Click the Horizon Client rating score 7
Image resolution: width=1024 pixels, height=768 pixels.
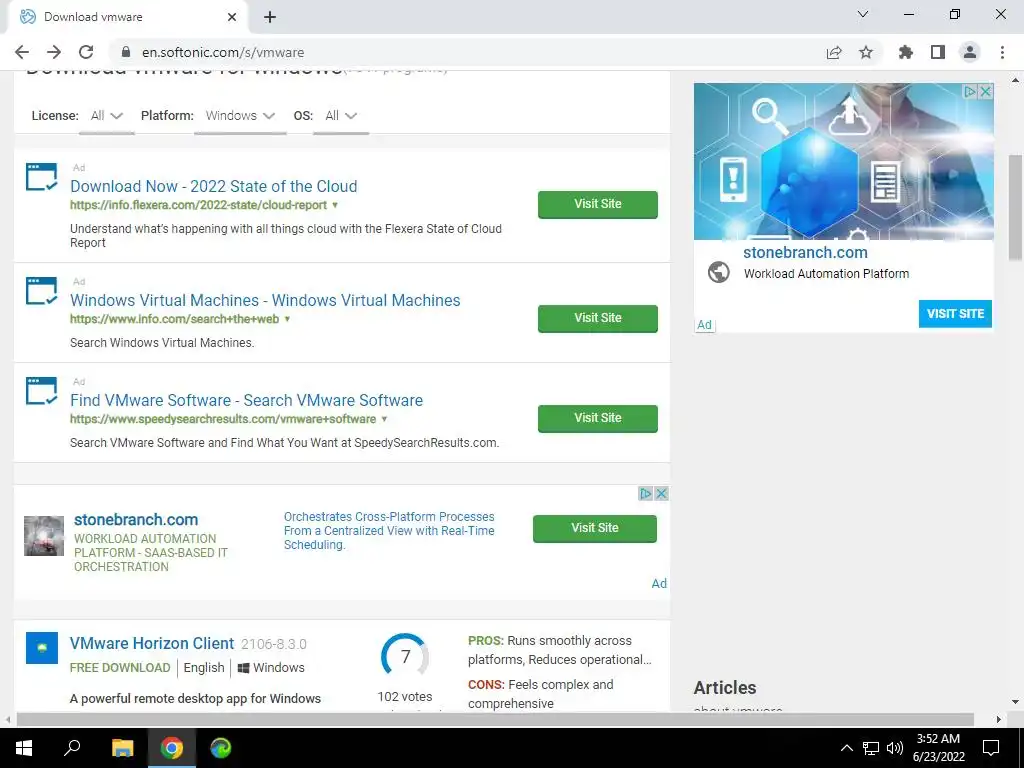pyautogui.click(x=405, y=656)
